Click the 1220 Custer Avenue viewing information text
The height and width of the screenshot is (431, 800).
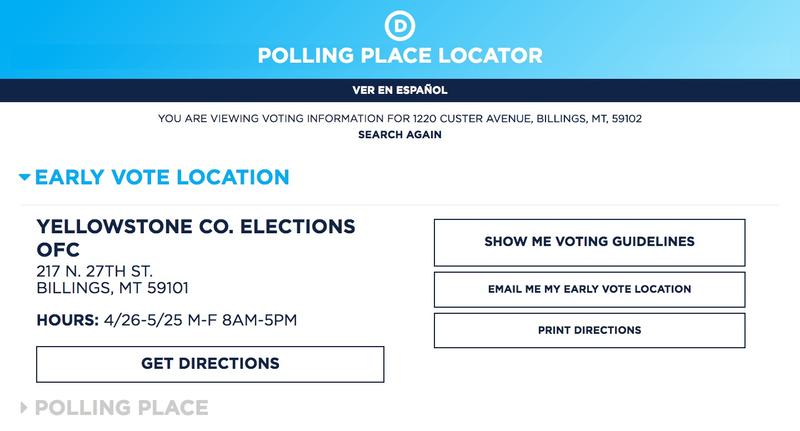tap(399, 119)
